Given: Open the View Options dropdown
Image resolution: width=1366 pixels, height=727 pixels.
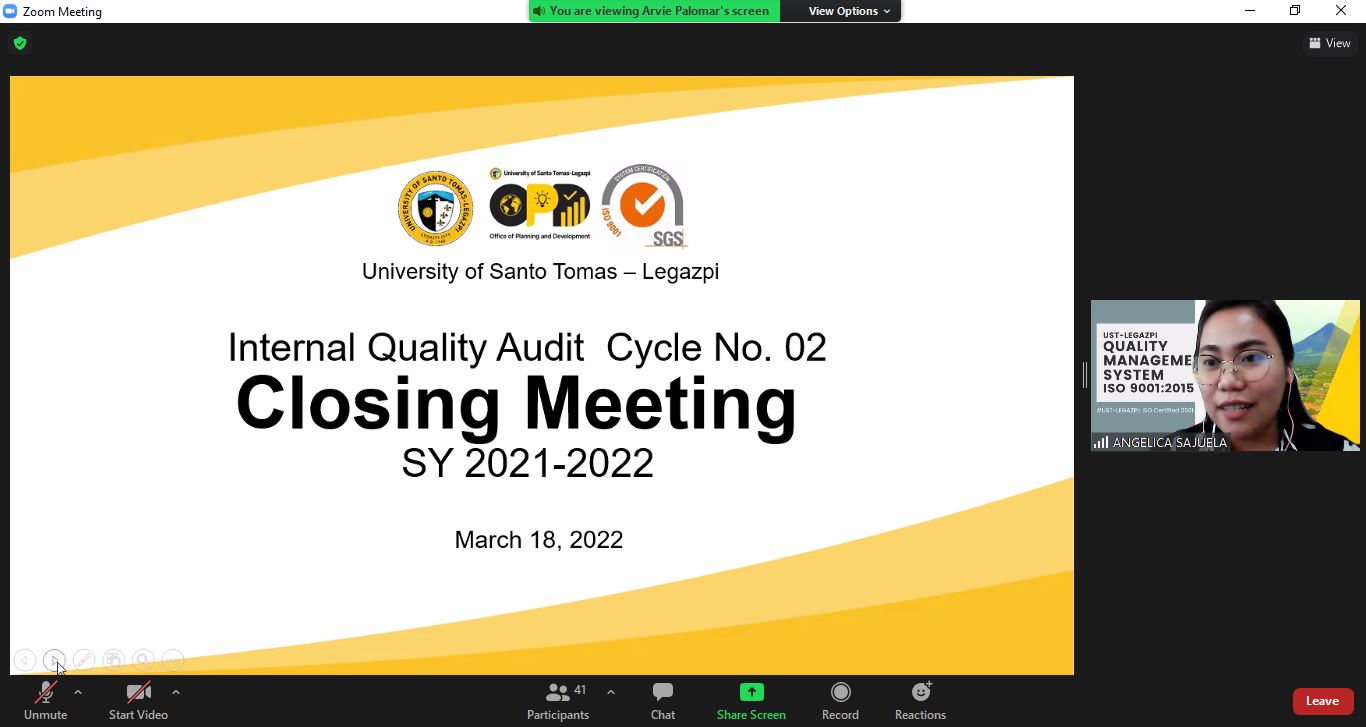Looking at the screenshot, I should [849, 11].
